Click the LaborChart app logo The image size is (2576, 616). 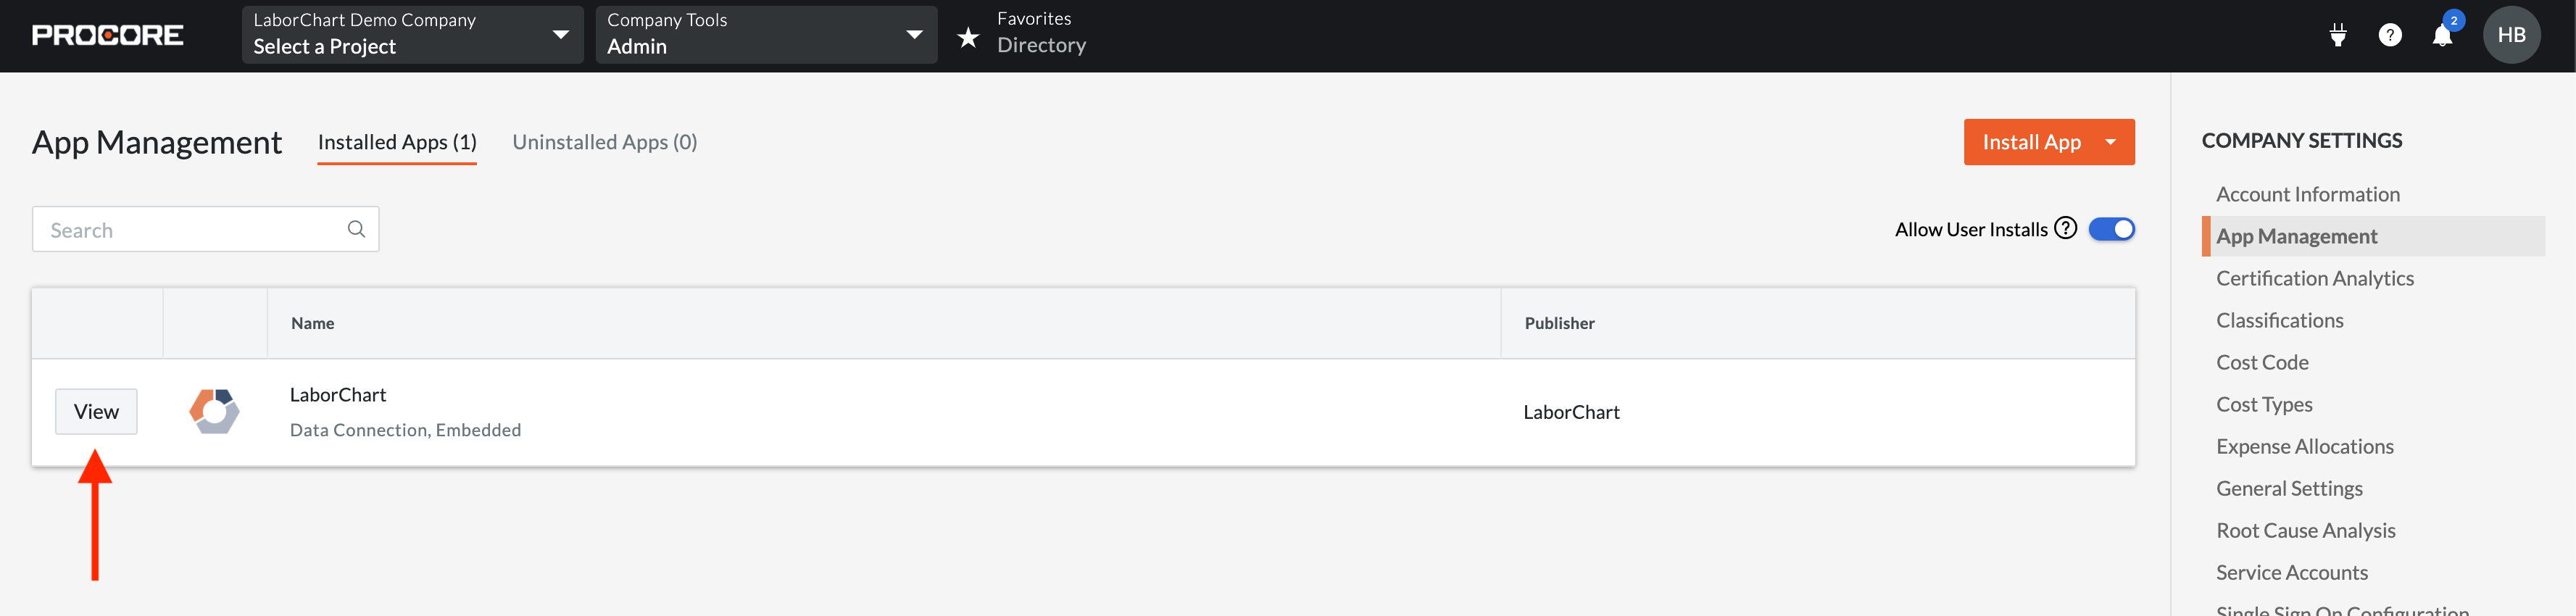tap(214, 411)
